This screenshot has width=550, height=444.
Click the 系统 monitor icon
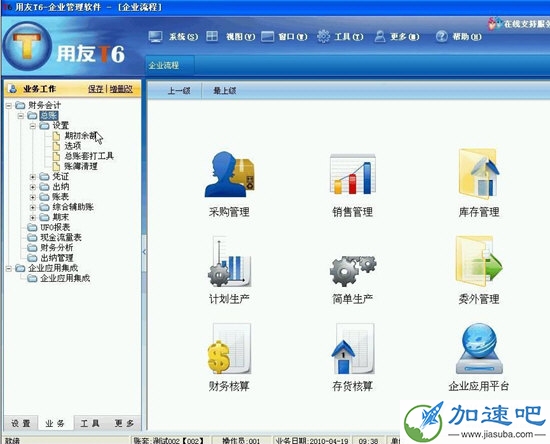(x=155, y=36)
